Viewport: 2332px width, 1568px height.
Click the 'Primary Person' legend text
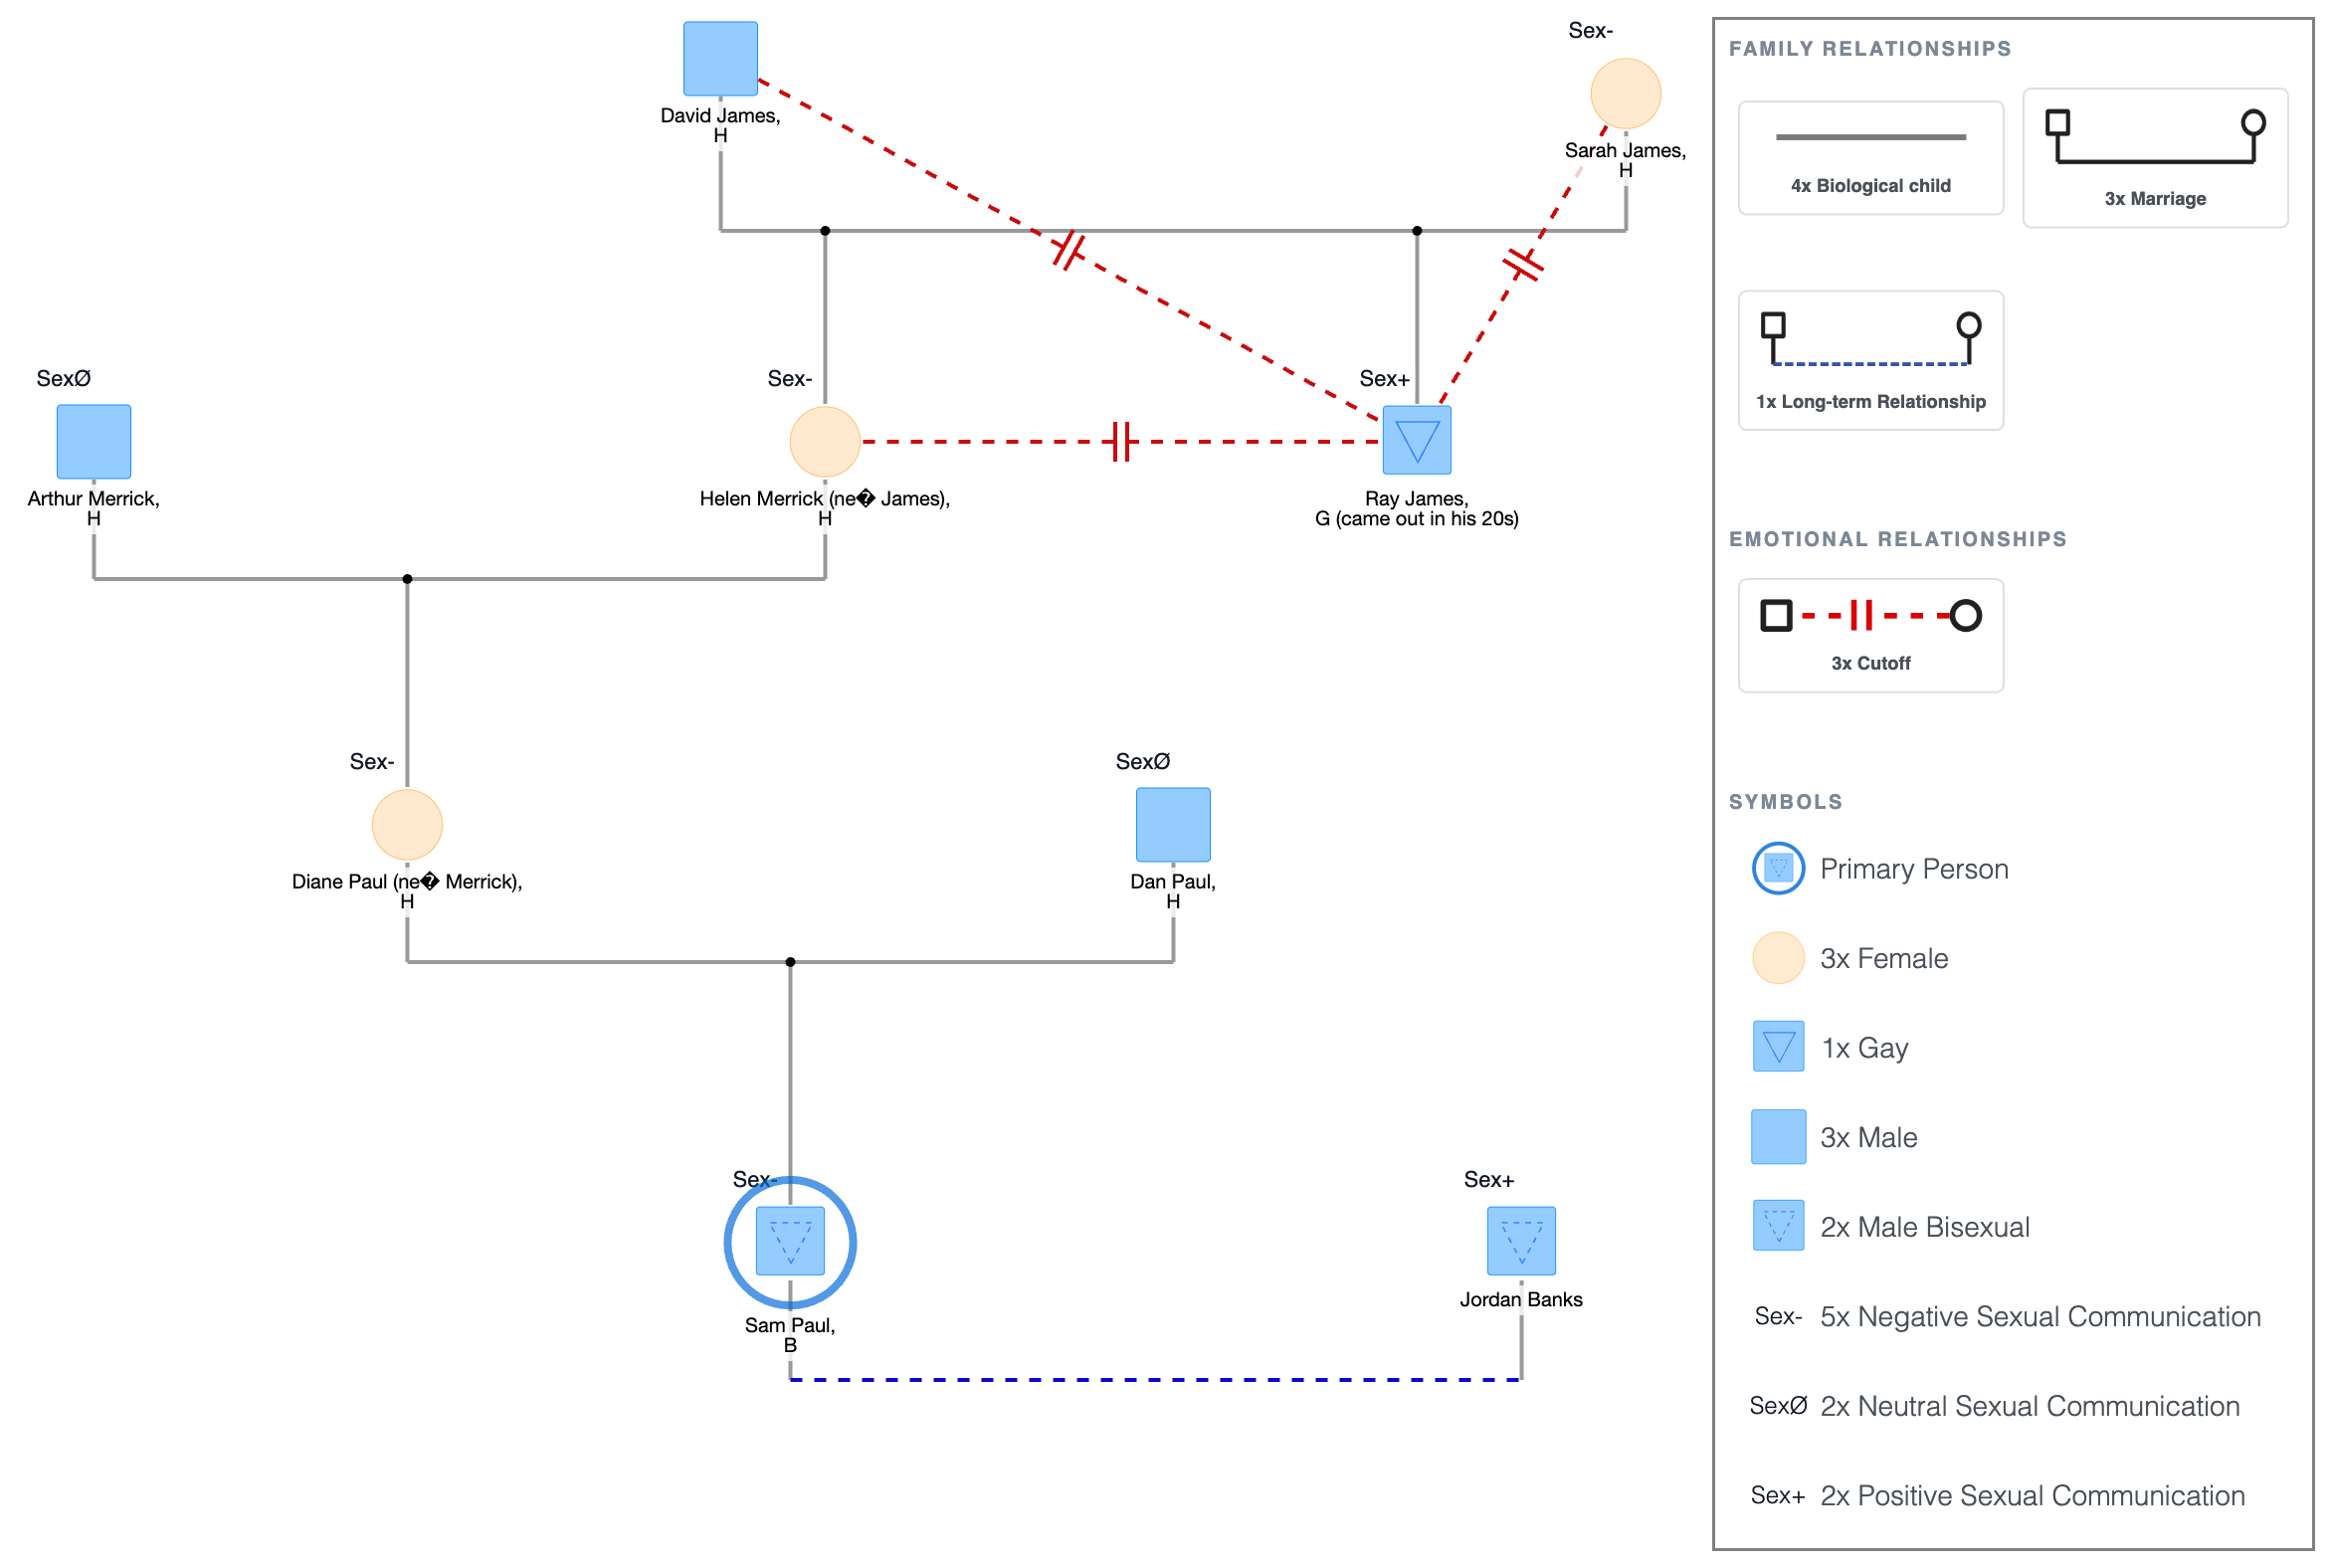pos(1913,868)
